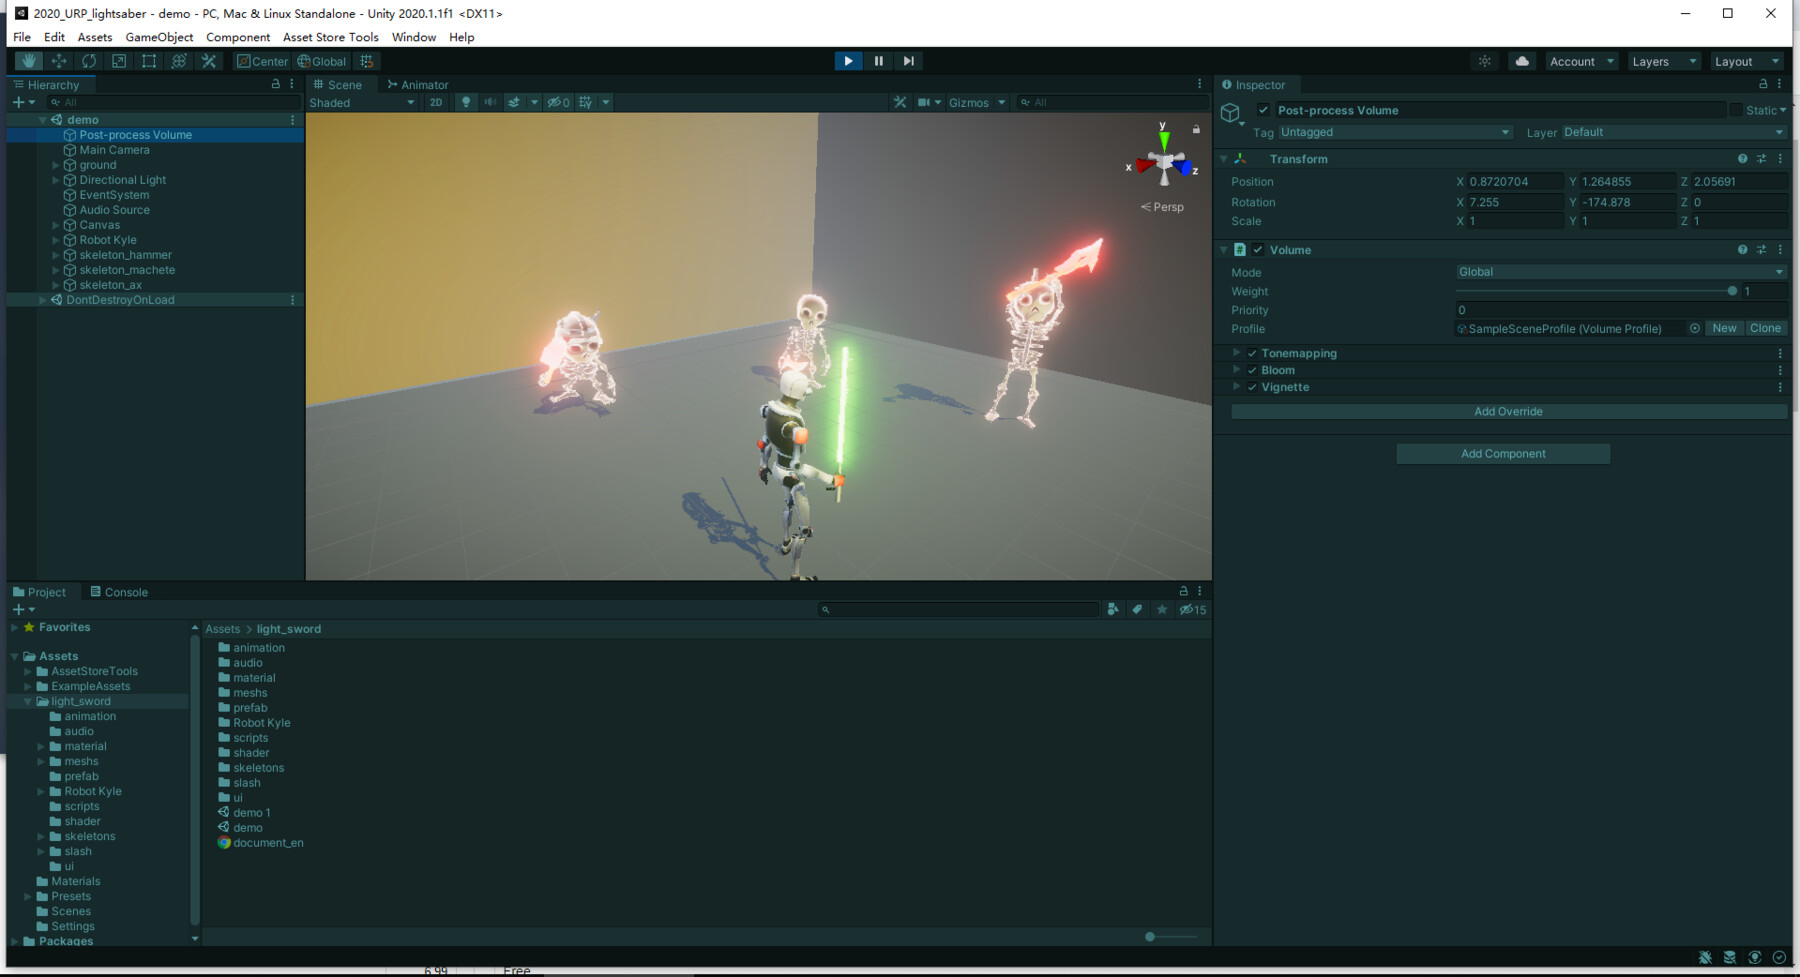
Task: Open the Layout dropdown
Action: [x=1746, y=61]
